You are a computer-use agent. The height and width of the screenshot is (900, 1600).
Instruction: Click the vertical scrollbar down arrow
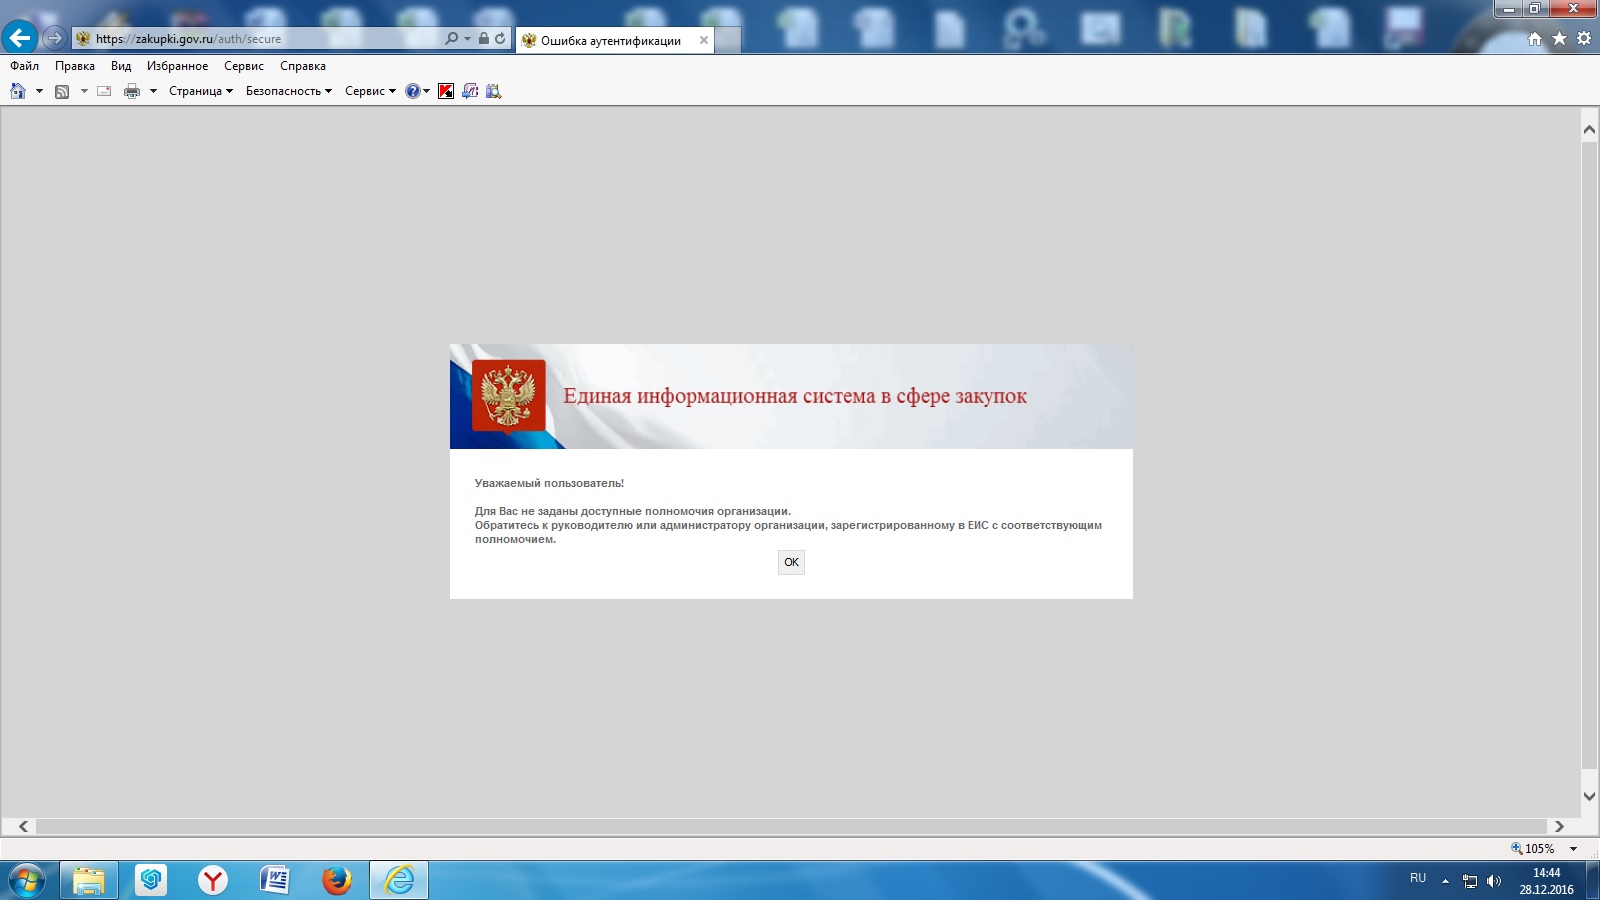tap(1589, 796)
